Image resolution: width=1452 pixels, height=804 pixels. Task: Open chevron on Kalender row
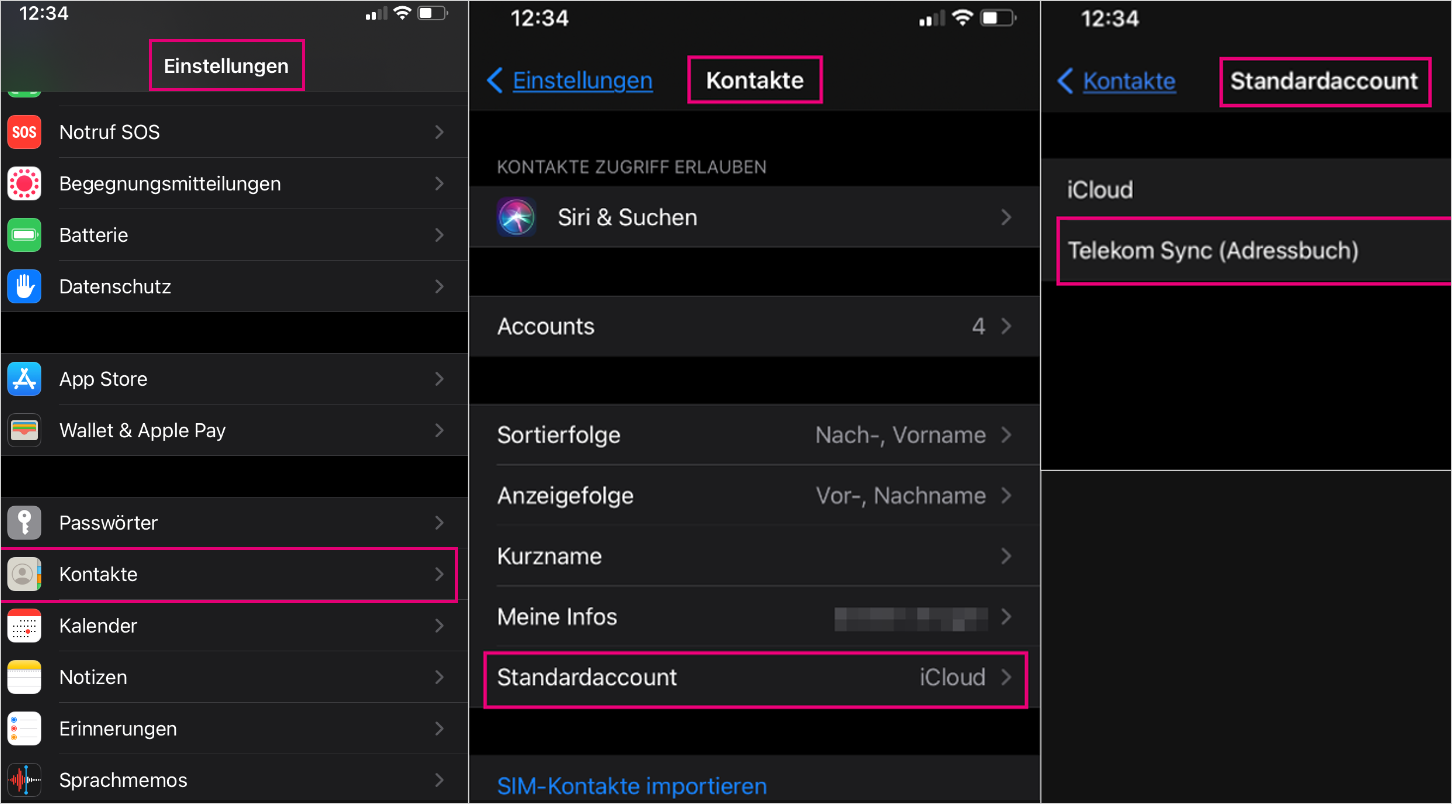click(x=439, y=626)
